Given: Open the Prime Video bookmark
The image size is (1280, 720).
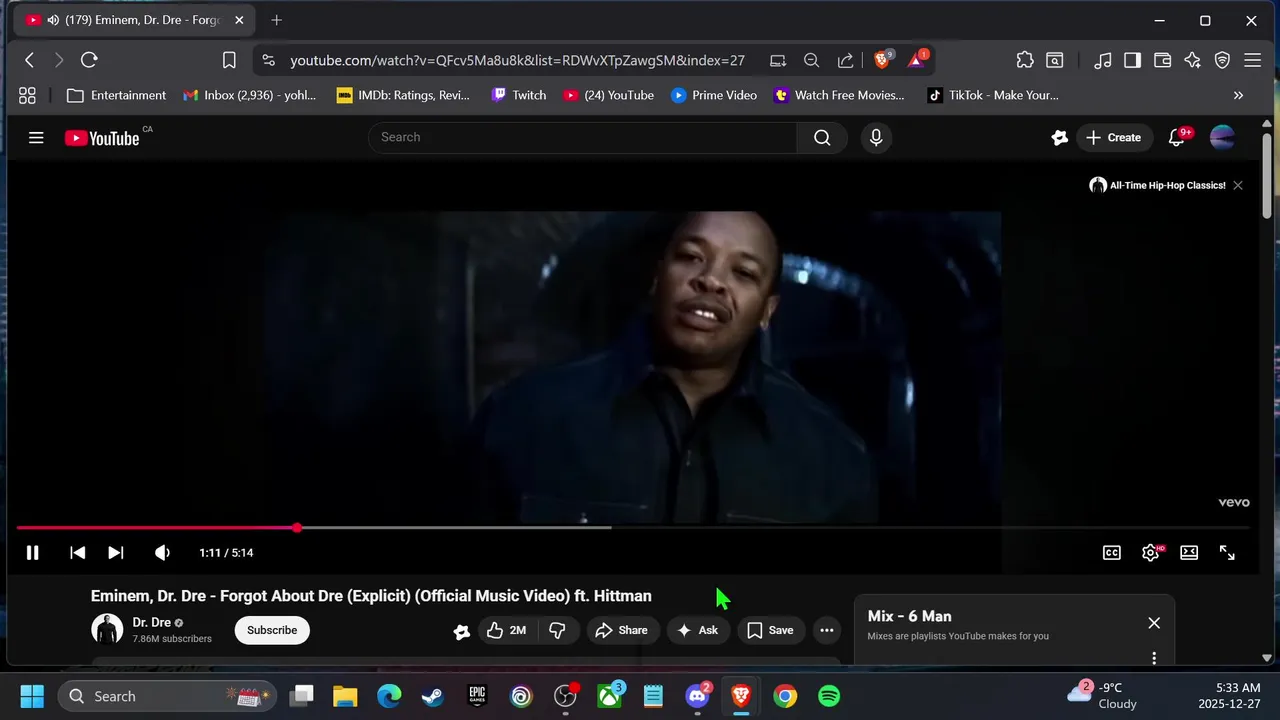Looking at the screenshot, I should click(714, 95).
